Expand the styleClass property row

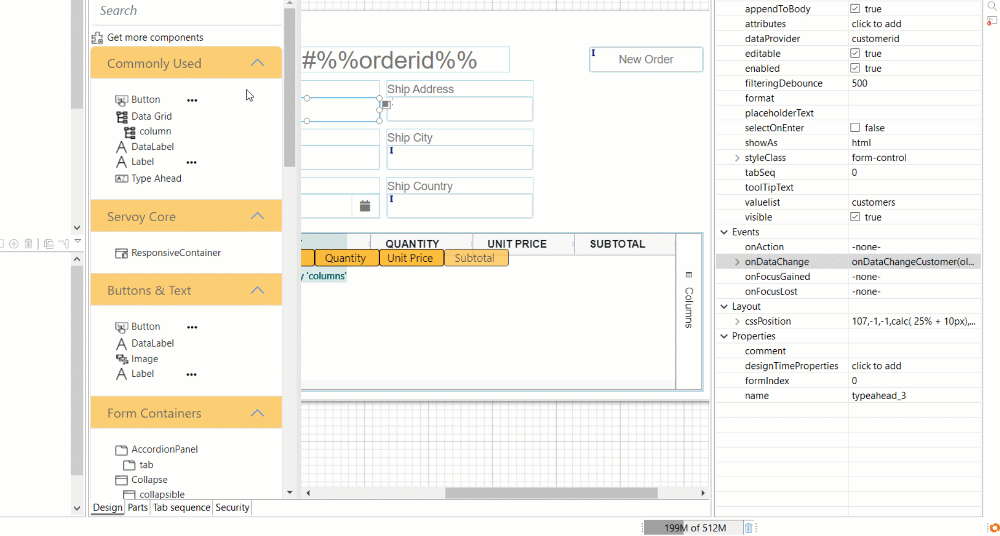pos(737,158)
